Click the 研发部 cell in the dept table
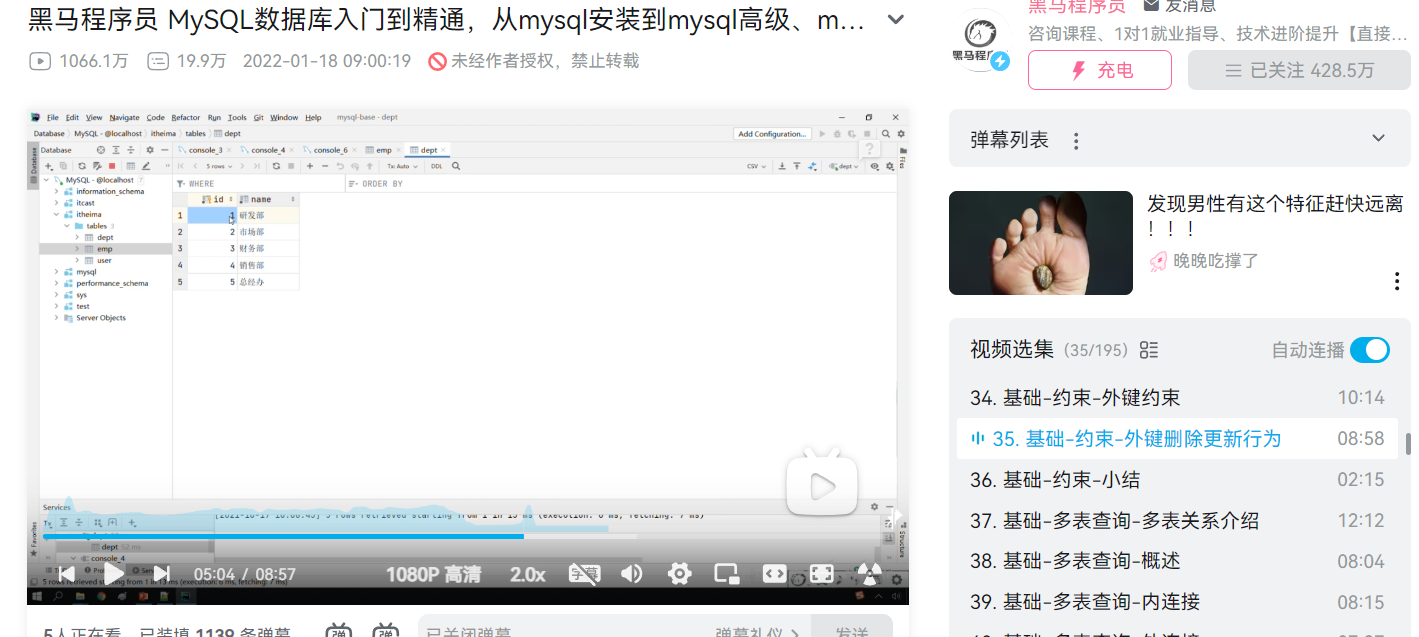Image resolution: width=1419 pixels, height=637 pixels. click(268, 215)
